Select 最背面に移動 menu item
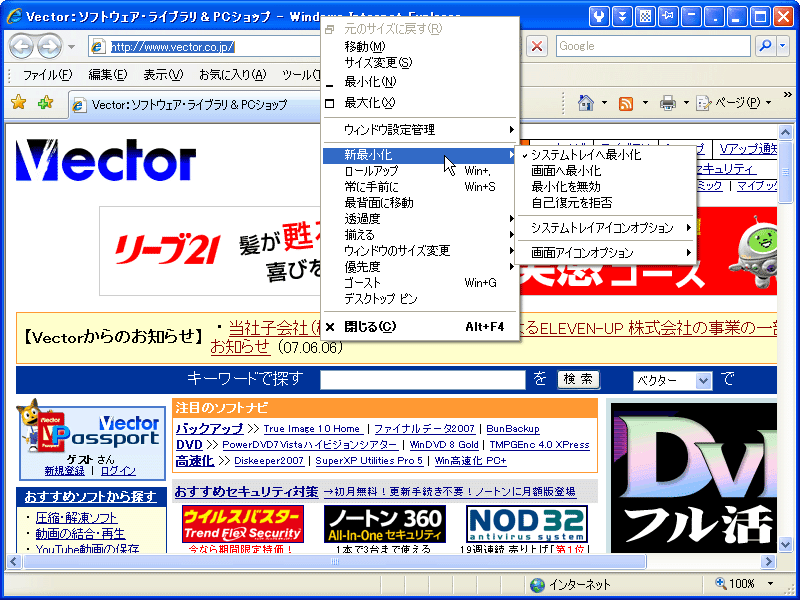 click(420, 203)
